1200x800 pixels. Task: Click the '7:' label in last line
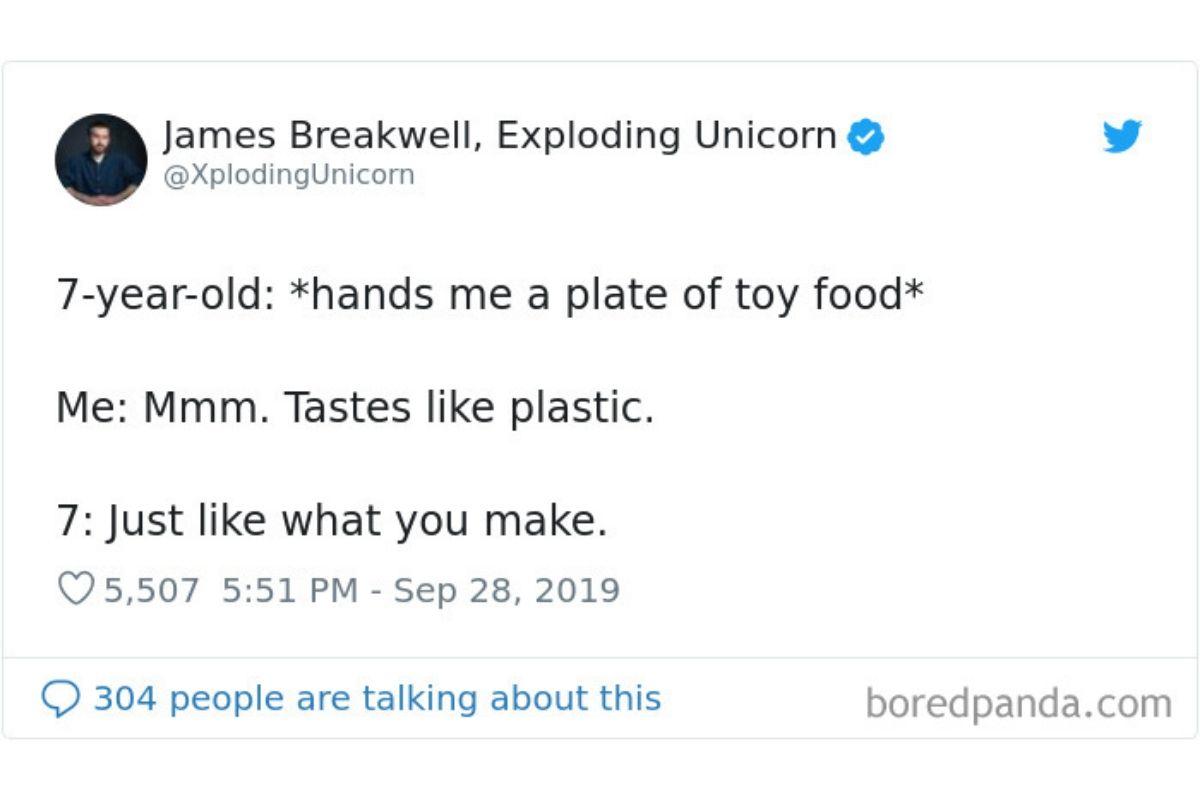click(x=73, y=521)
